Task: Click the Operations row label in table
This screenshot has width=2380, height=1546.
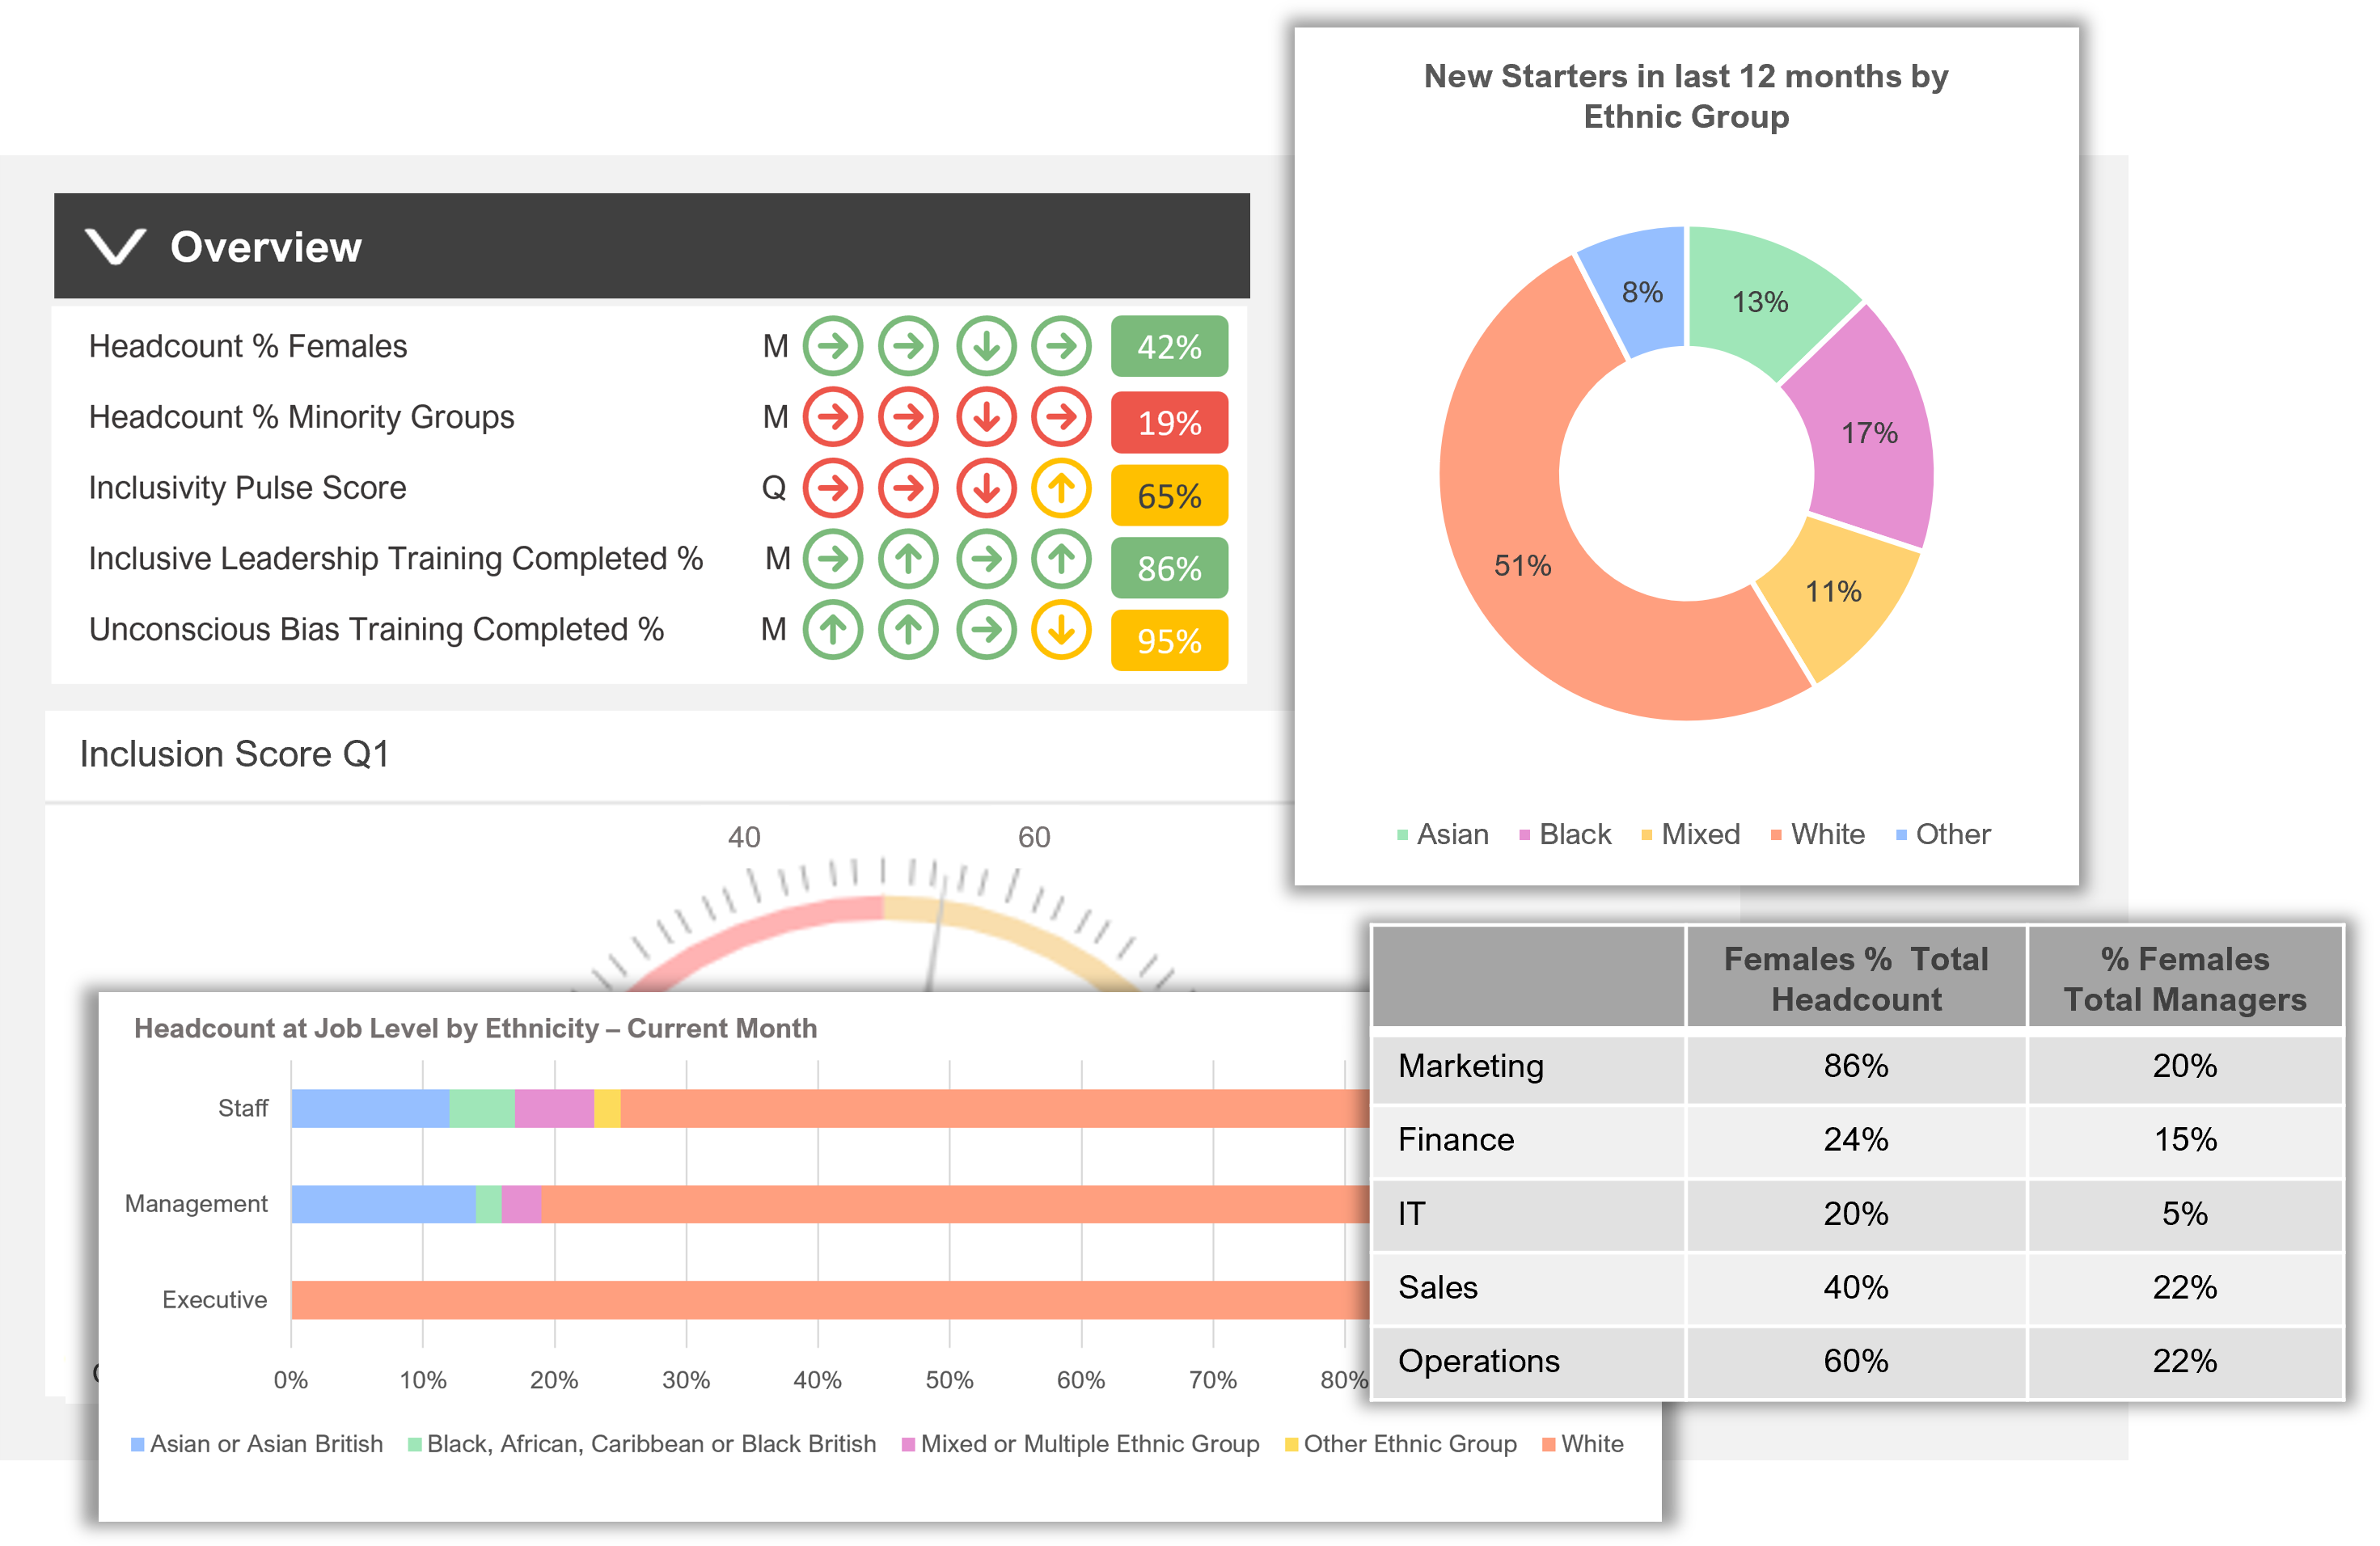Action: [1479, 1361]
